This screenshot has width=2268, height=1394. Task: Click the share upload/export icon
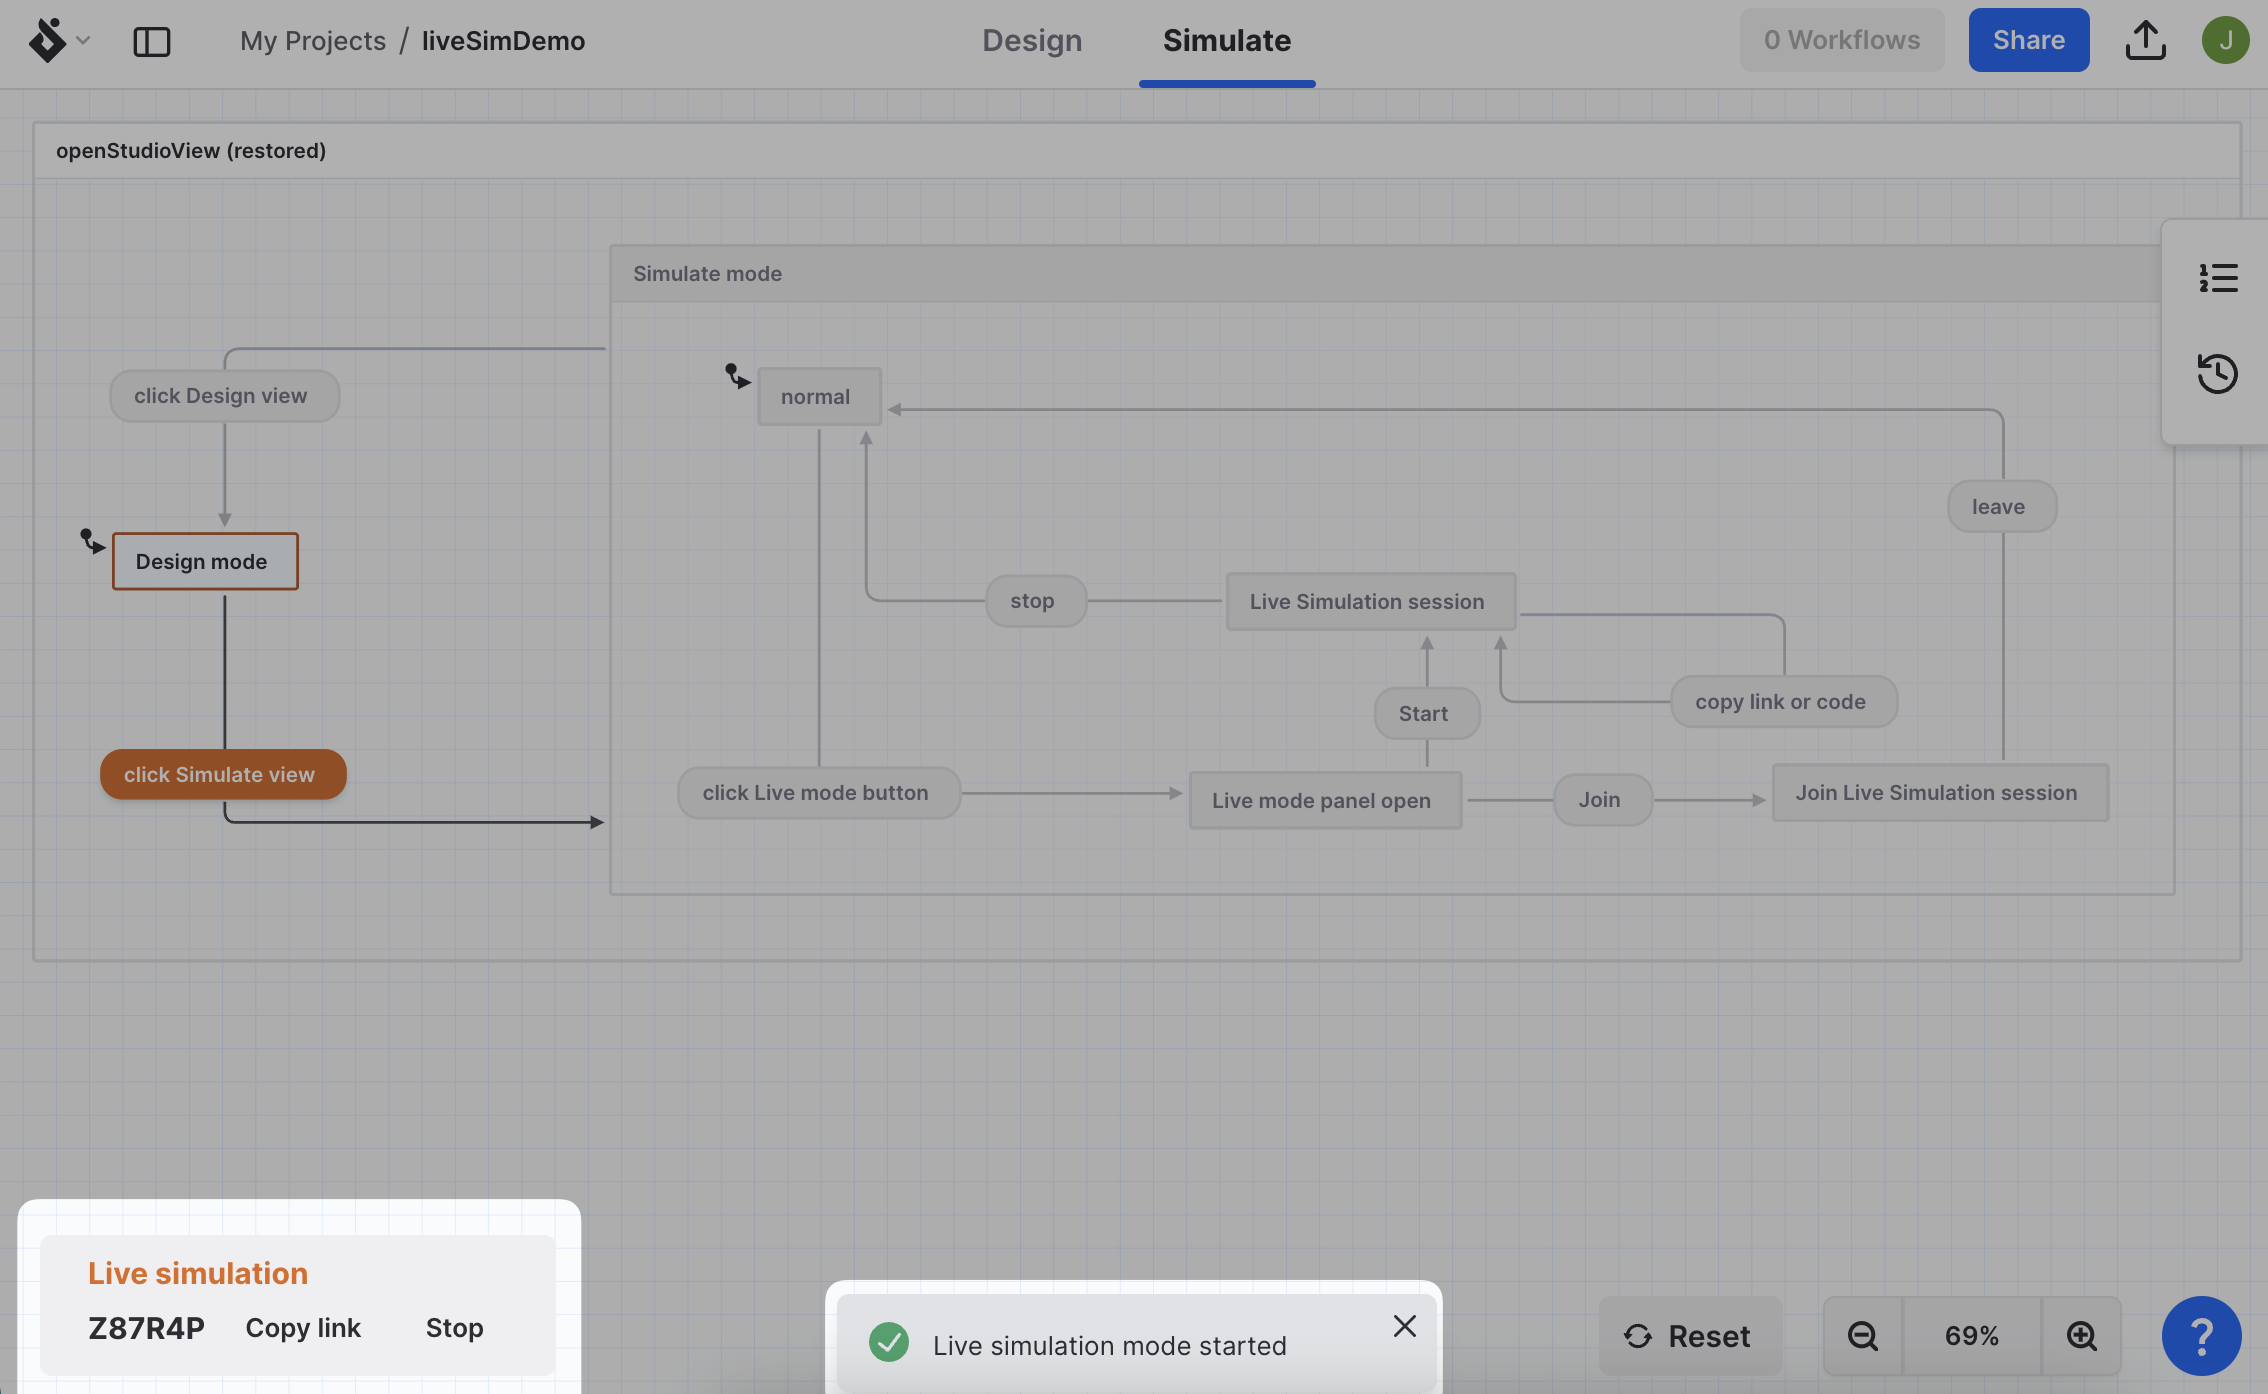[2143, 39]
